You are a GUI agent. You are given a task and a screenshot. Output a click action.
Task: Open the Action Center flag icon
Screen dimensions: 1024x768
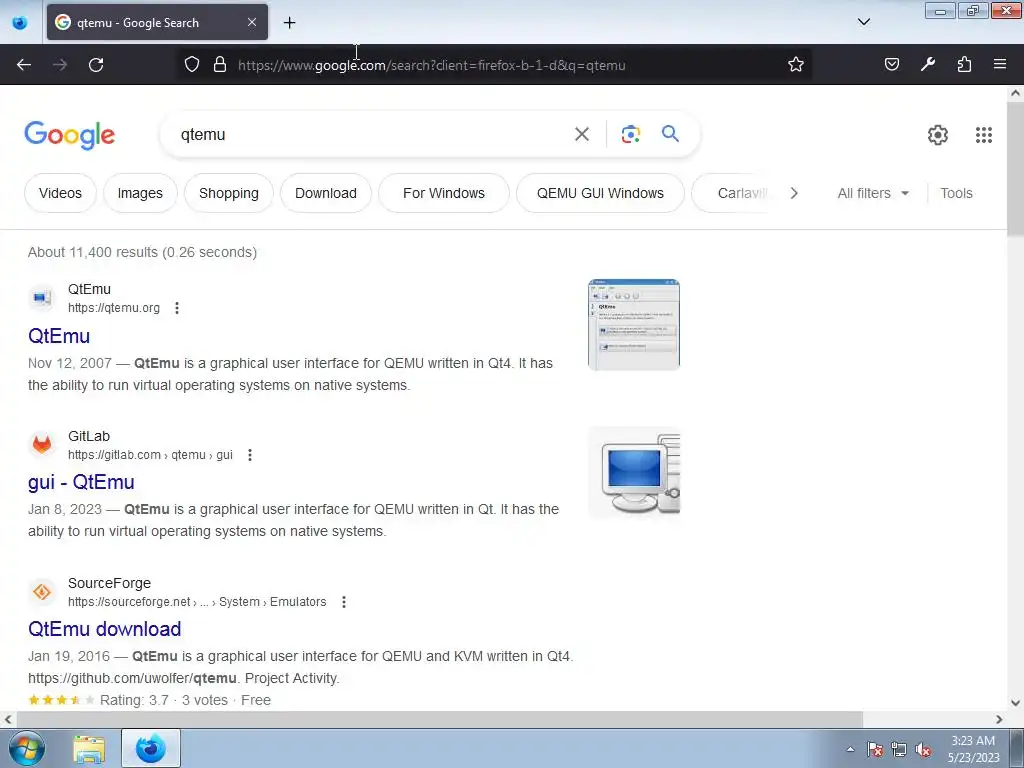click(874, 749)
